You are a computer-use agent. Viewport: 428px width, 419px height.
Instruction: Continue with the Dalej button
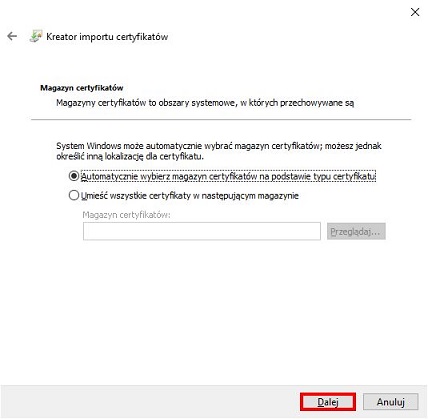(x=328, y=402)
